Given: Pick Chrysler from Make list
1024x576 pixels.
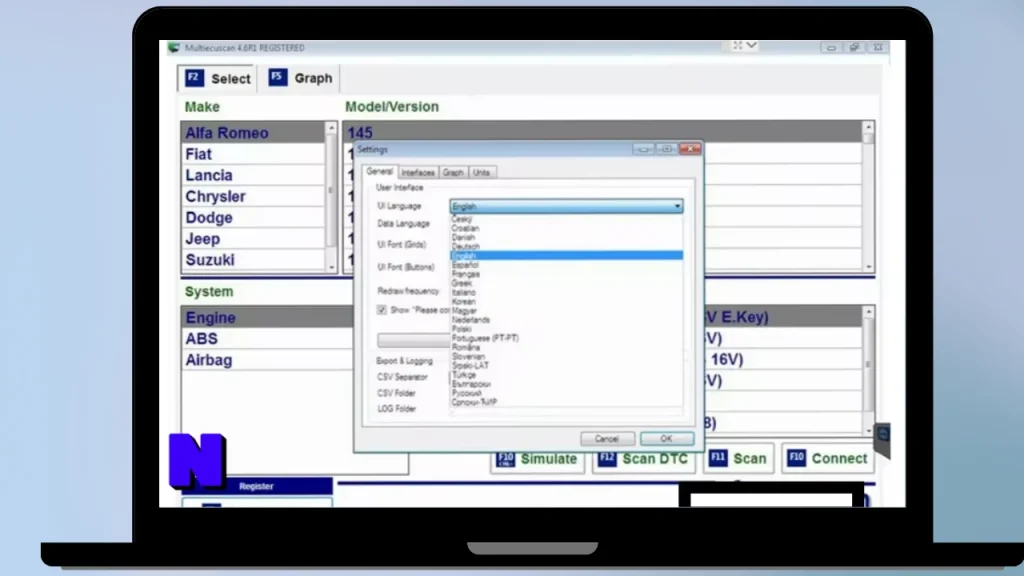Looking at the screenshot, I should tap(253, 197).
